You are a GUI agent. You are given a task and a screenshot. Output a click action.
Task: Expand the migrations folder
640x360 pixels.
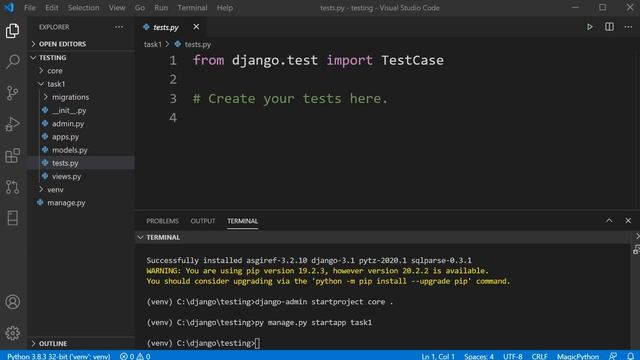point(70,97)
